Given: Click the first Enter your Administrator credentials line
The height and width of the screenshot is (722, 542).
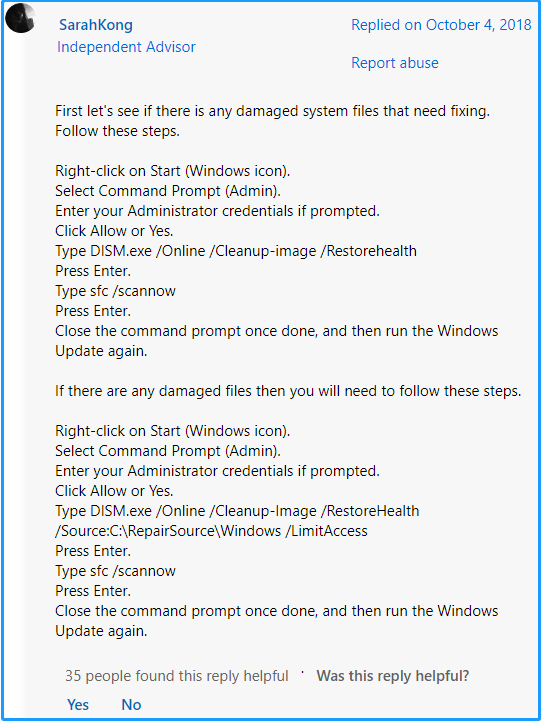Looking at the screenshot, I should click(217, 211).
